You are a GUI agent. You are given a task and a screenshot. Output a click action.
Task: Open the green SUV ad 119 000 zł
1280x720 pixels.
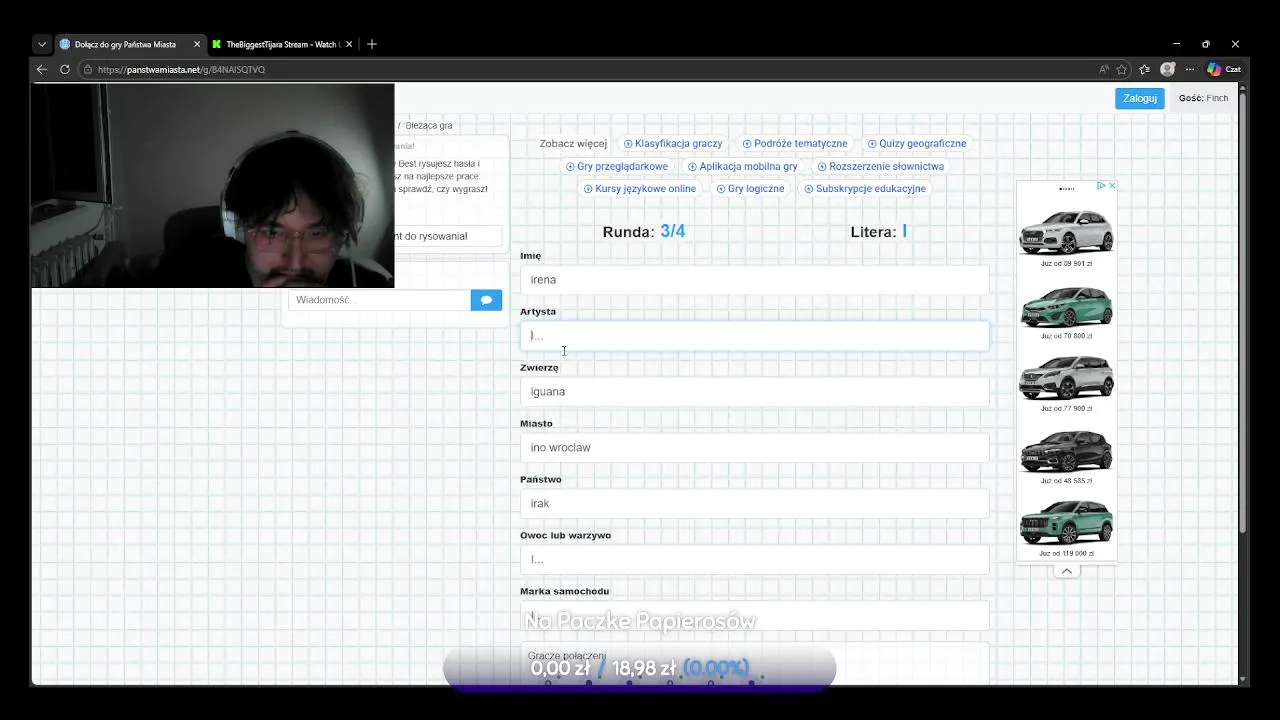coord(1066,527)
